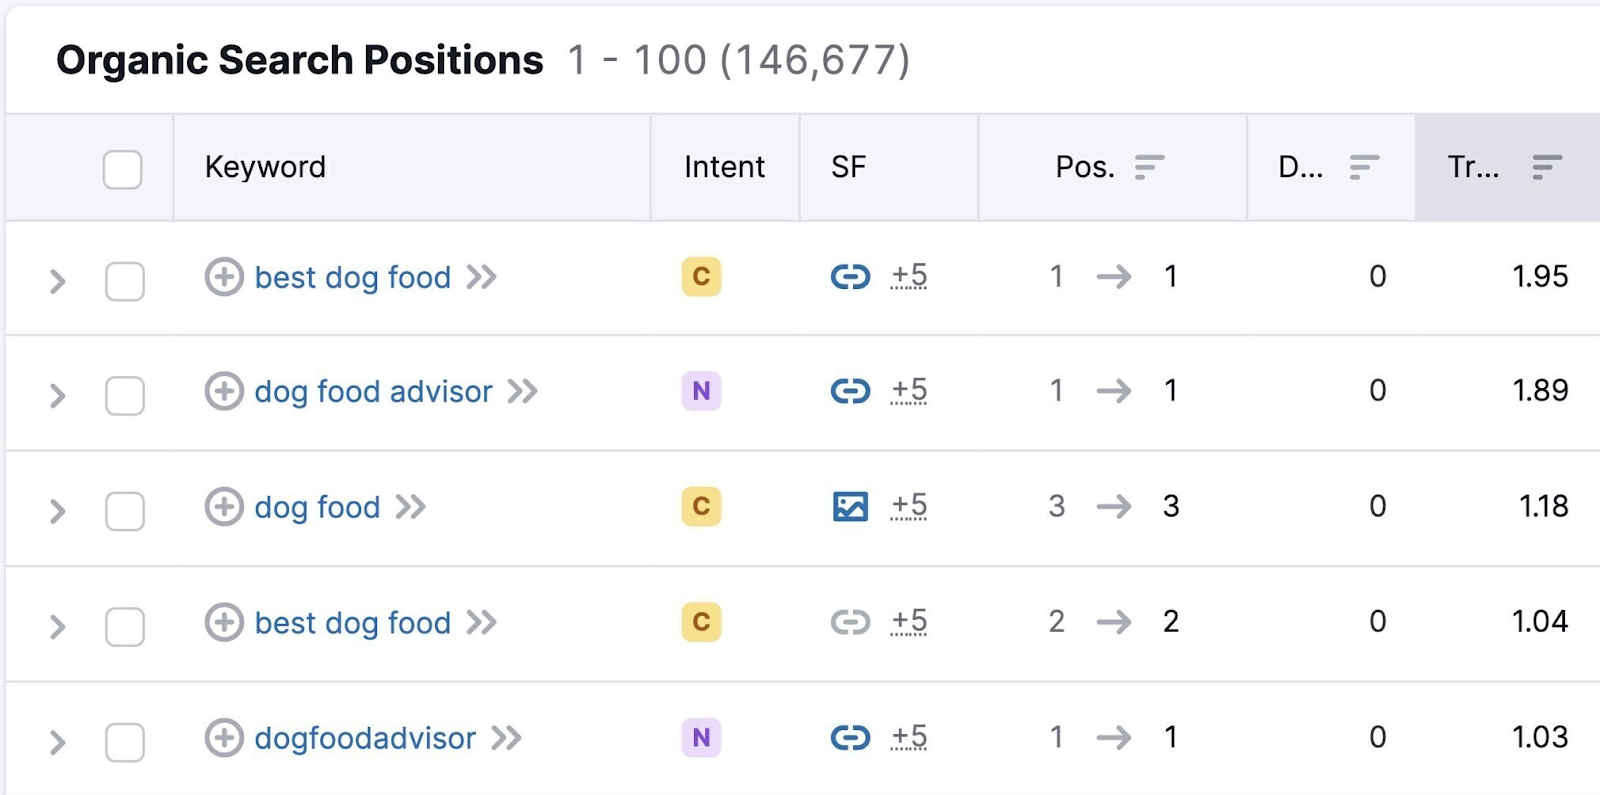Click the Intent column header
The width and height of the screenshot is (1600, 795).
[724, 167]
